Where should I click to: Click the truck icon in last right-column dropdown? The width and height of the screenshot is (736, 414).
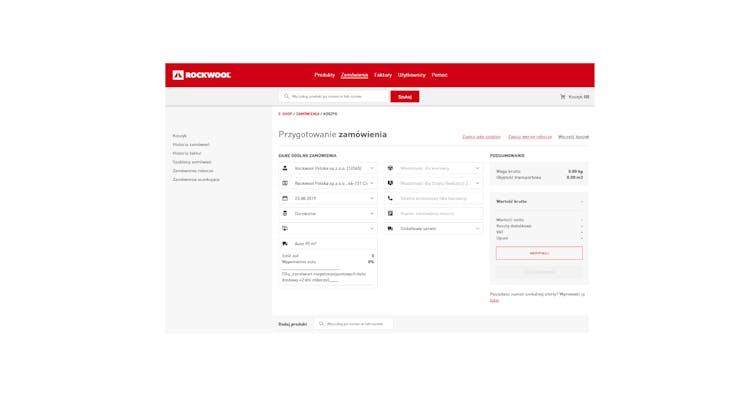tap(390, 228)
